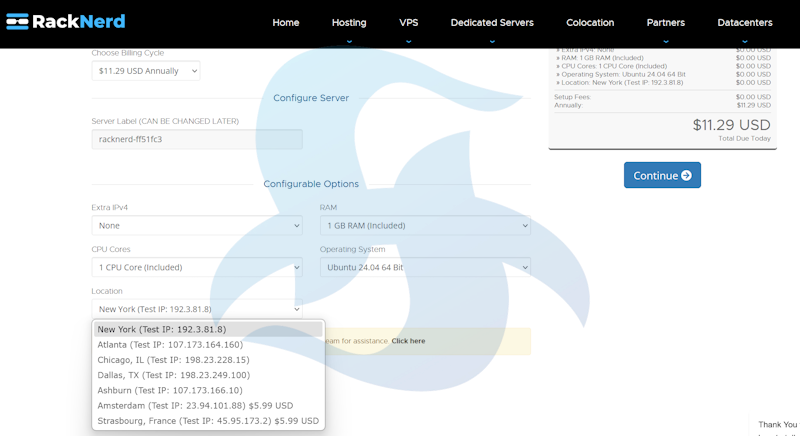Open the Colocation menu
Image resolution: width=800 pixels, height=436 pixels.
click(590, 22)
